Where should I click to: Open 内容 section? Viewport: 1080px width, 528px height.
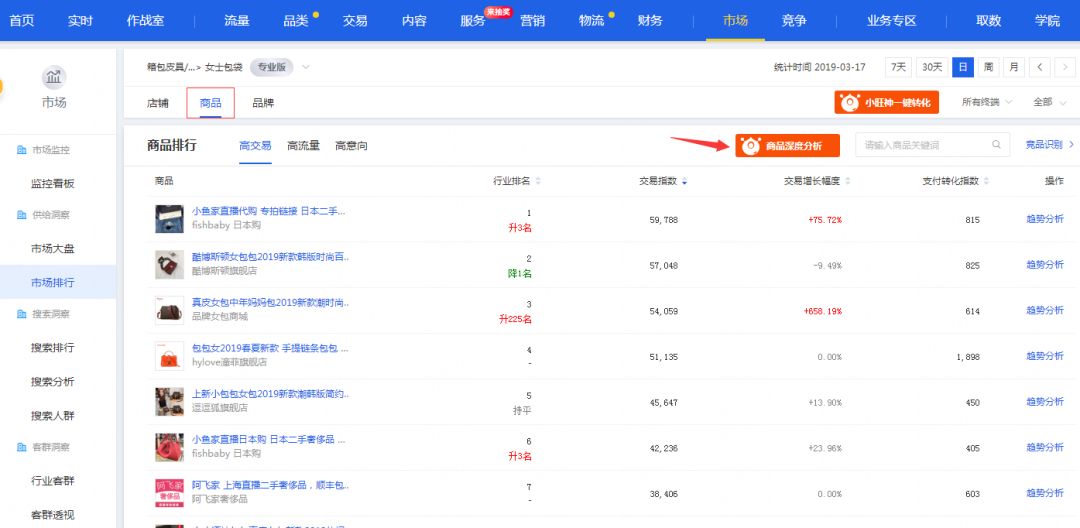point(414,20)
